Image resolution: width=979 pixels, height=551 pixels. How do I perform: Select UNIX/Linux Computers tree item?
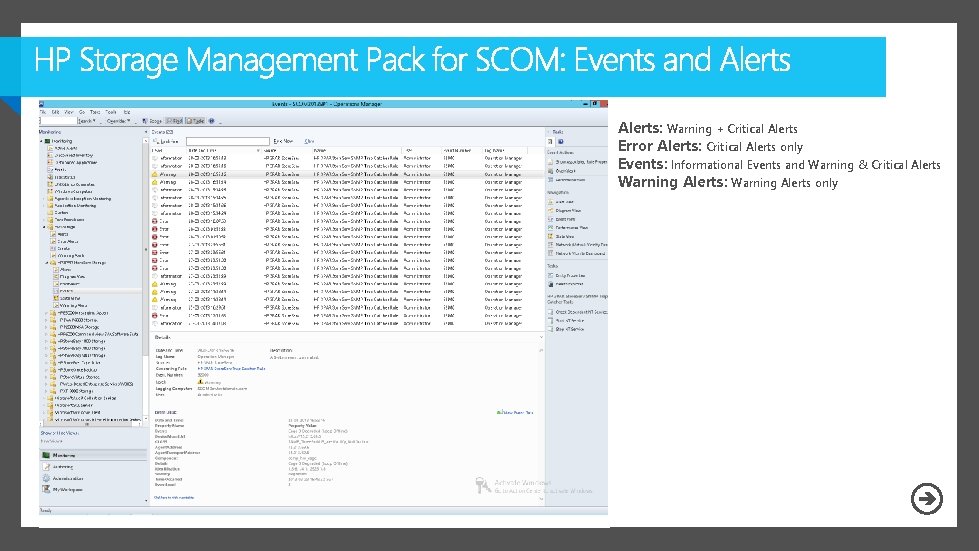tap(74, 185)
